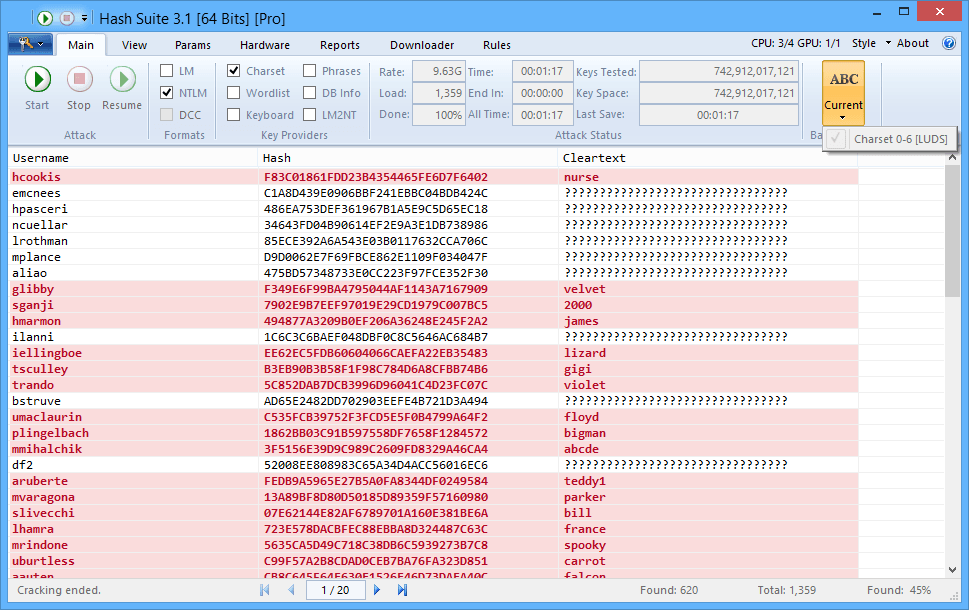Click the Keys Tested value field
Screen dimensions: 969x610
click(x=719, y=71)
